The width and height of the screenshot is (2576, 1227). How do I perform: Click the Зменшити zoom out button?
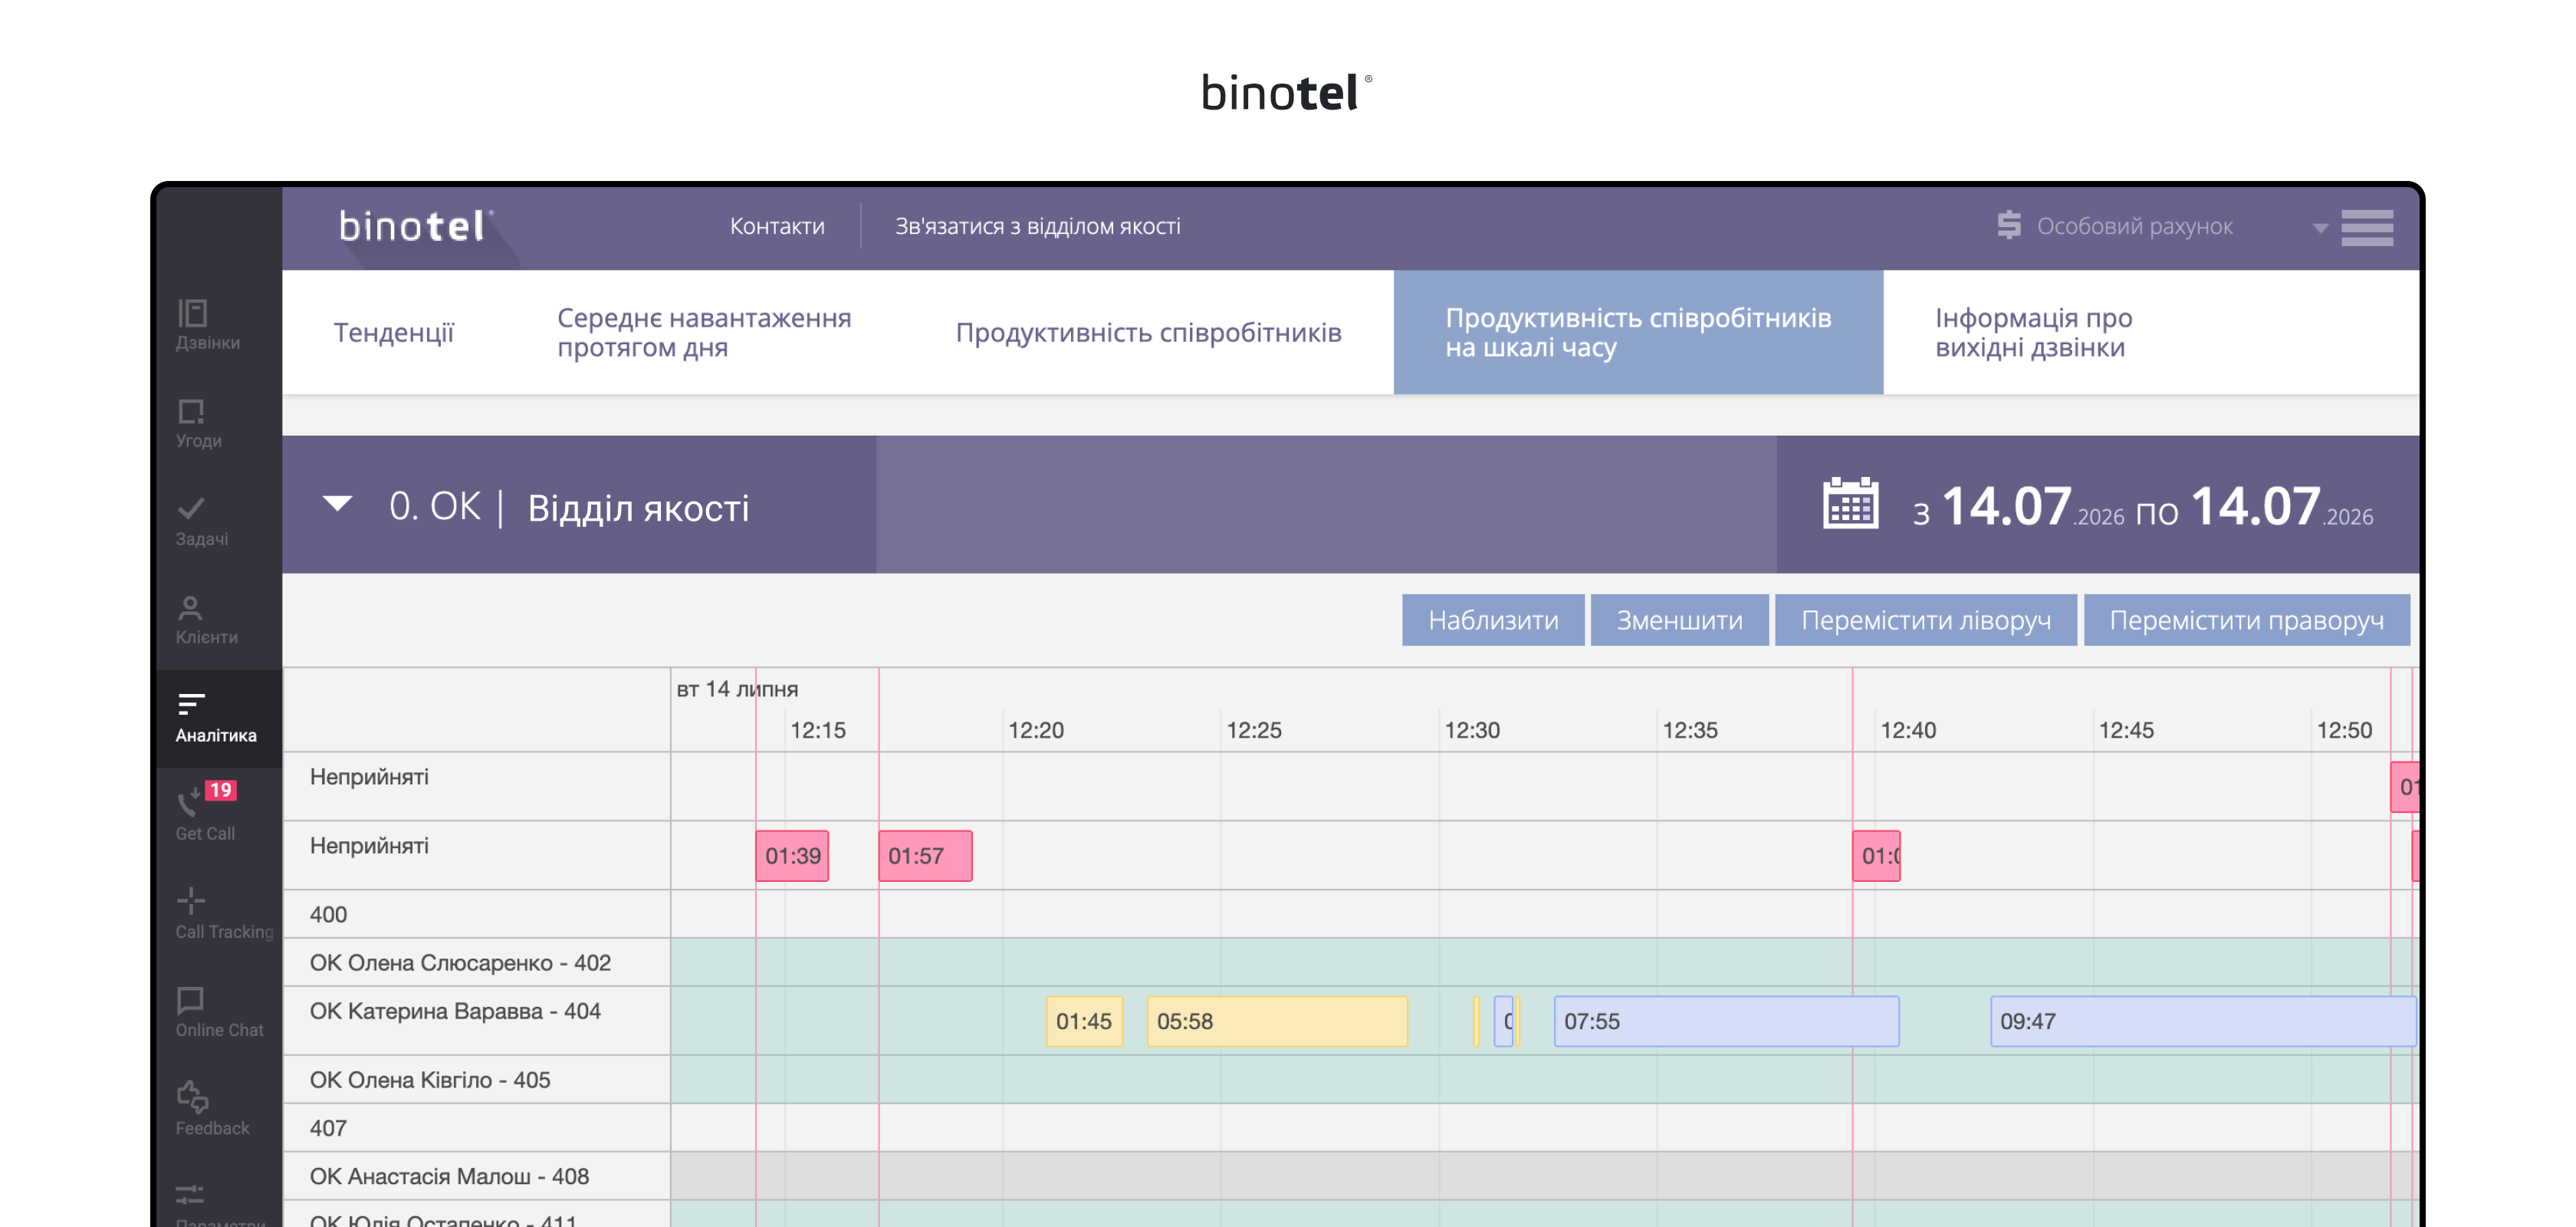click(1679, 620)
